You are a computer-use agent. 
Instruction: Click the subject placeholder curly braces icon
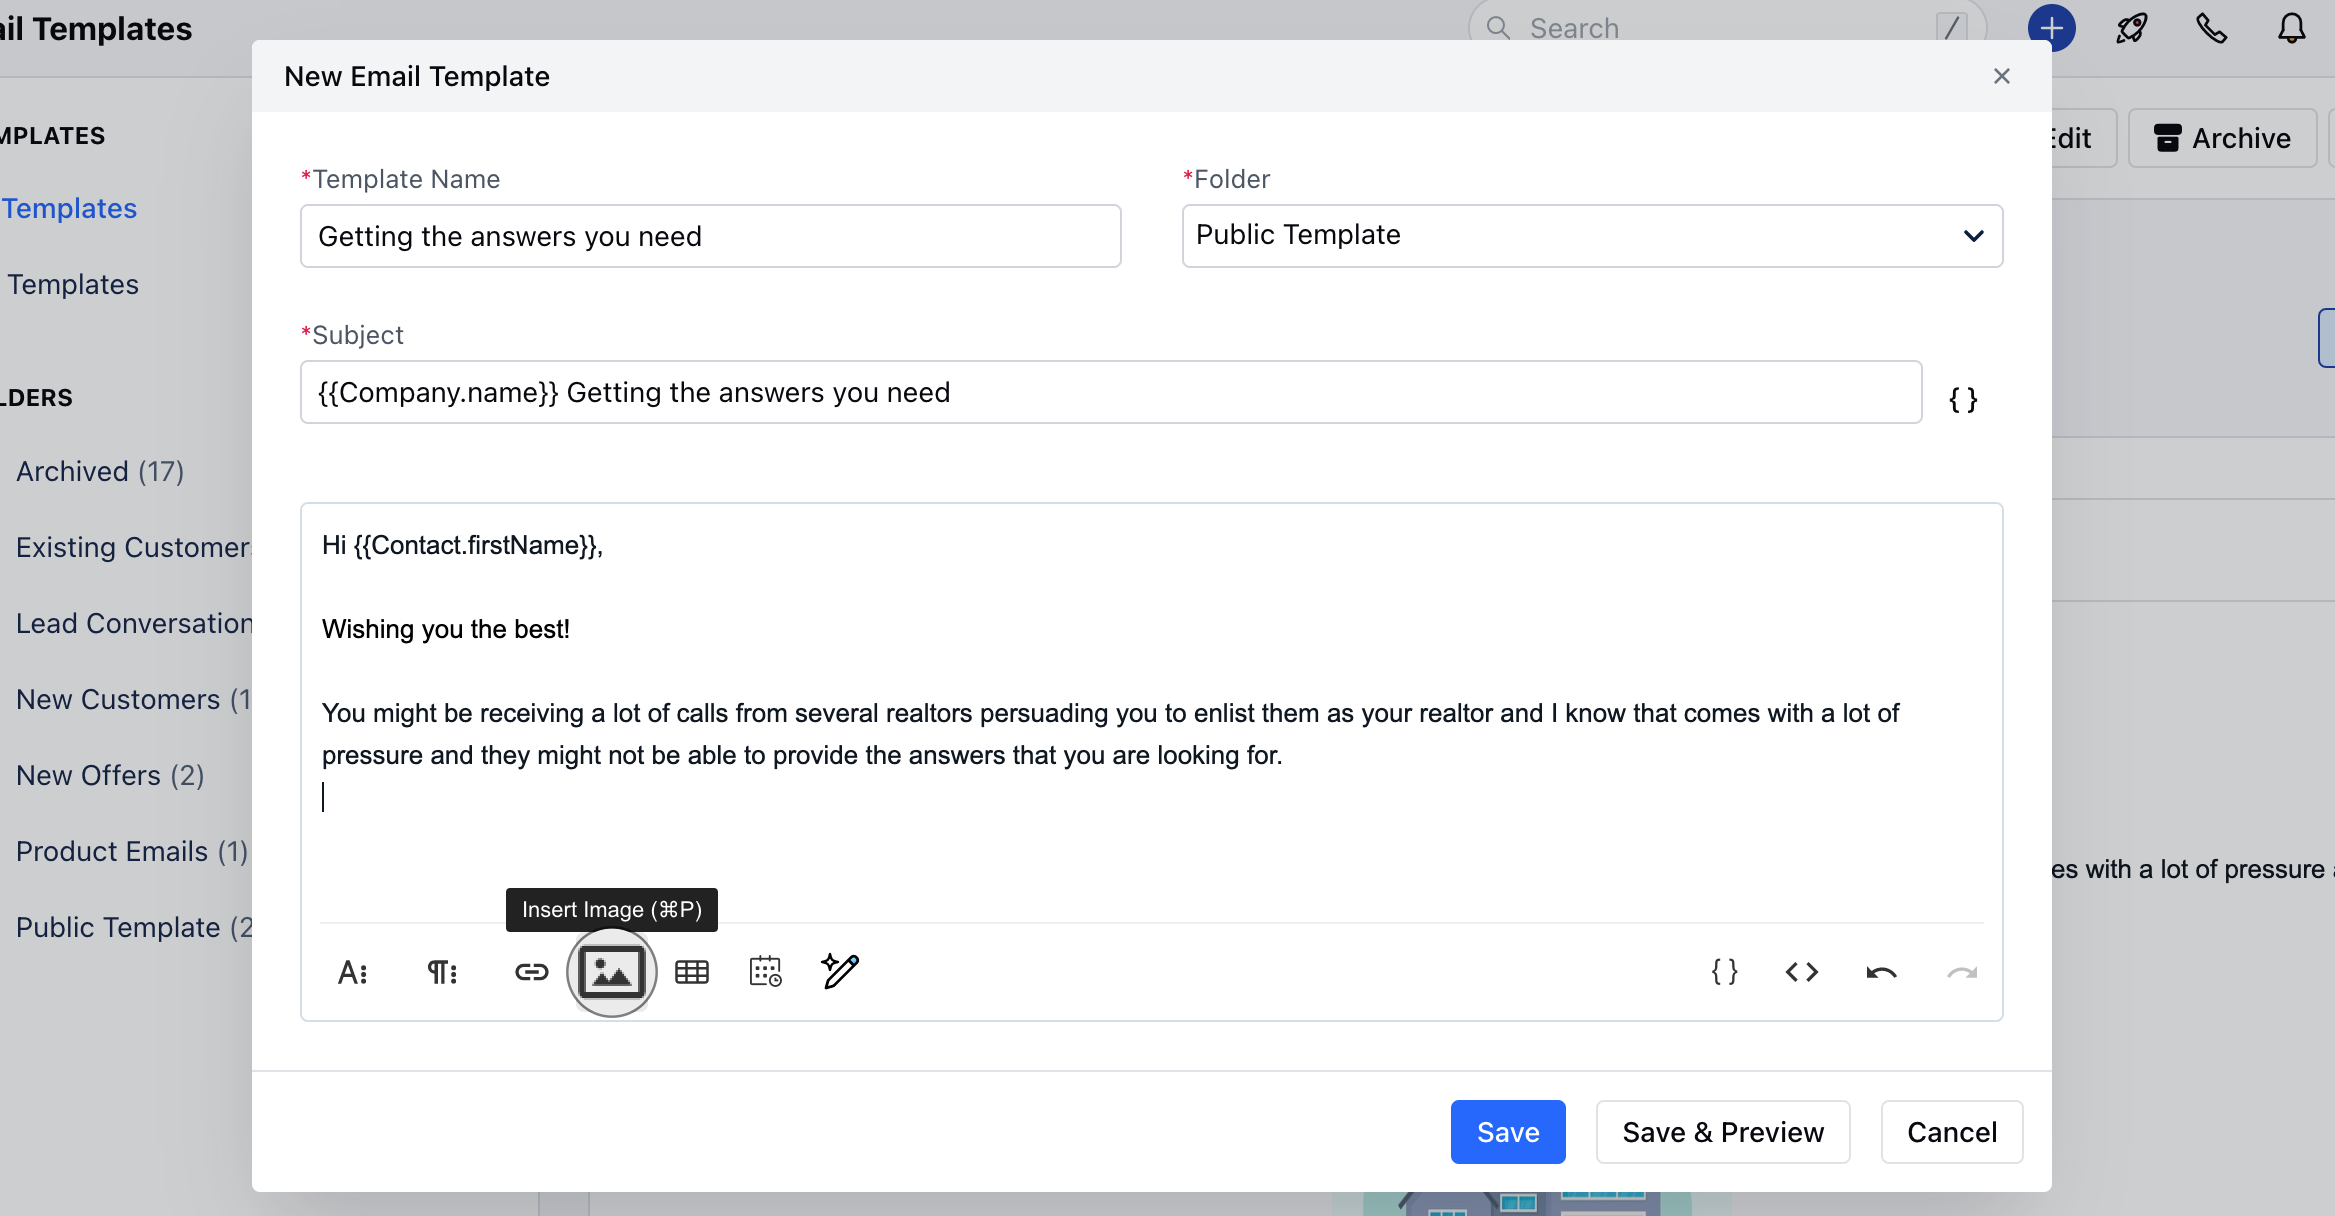(1963, 400)
